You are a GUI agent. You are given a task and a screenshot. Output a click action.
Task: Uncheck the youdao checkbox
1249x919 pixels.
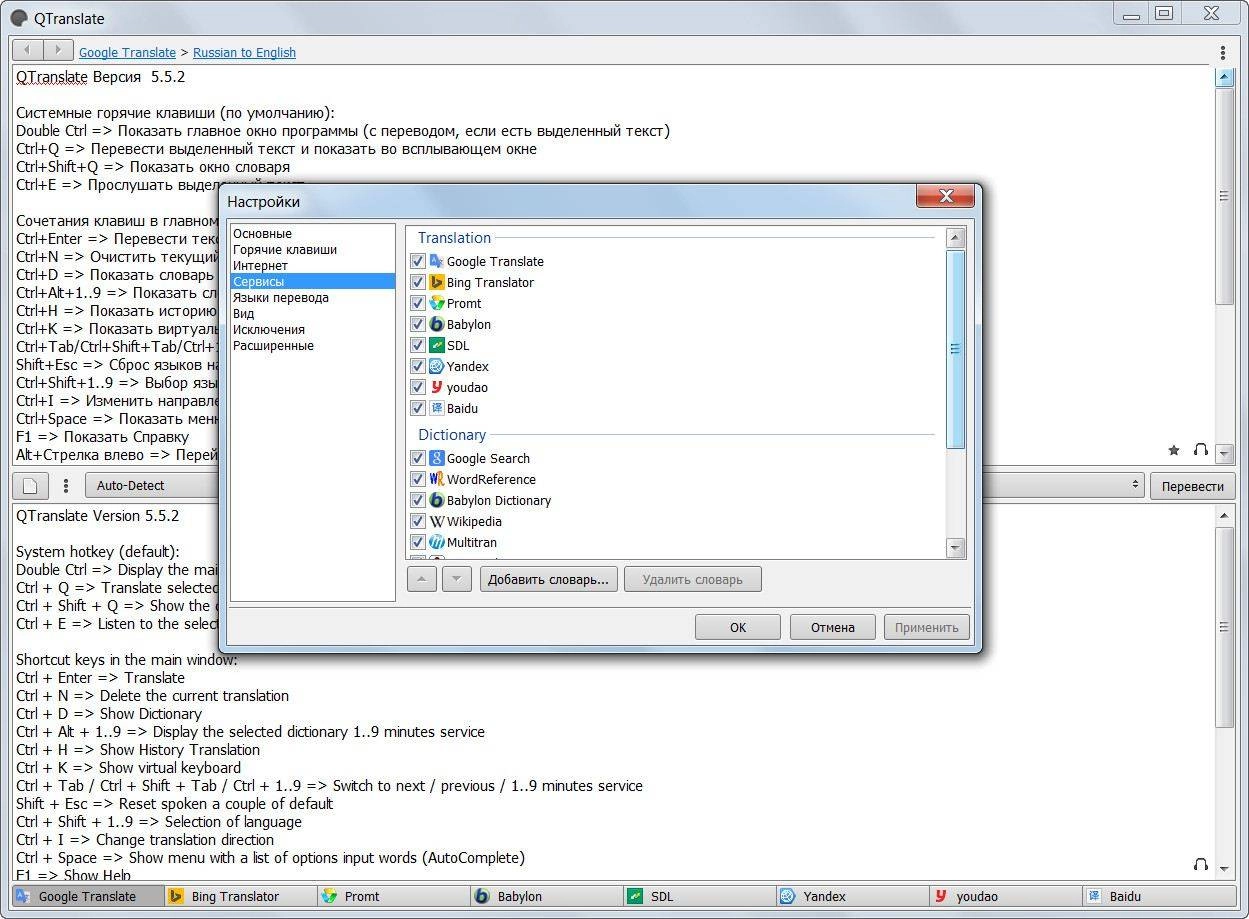click(x=418, y=387)
